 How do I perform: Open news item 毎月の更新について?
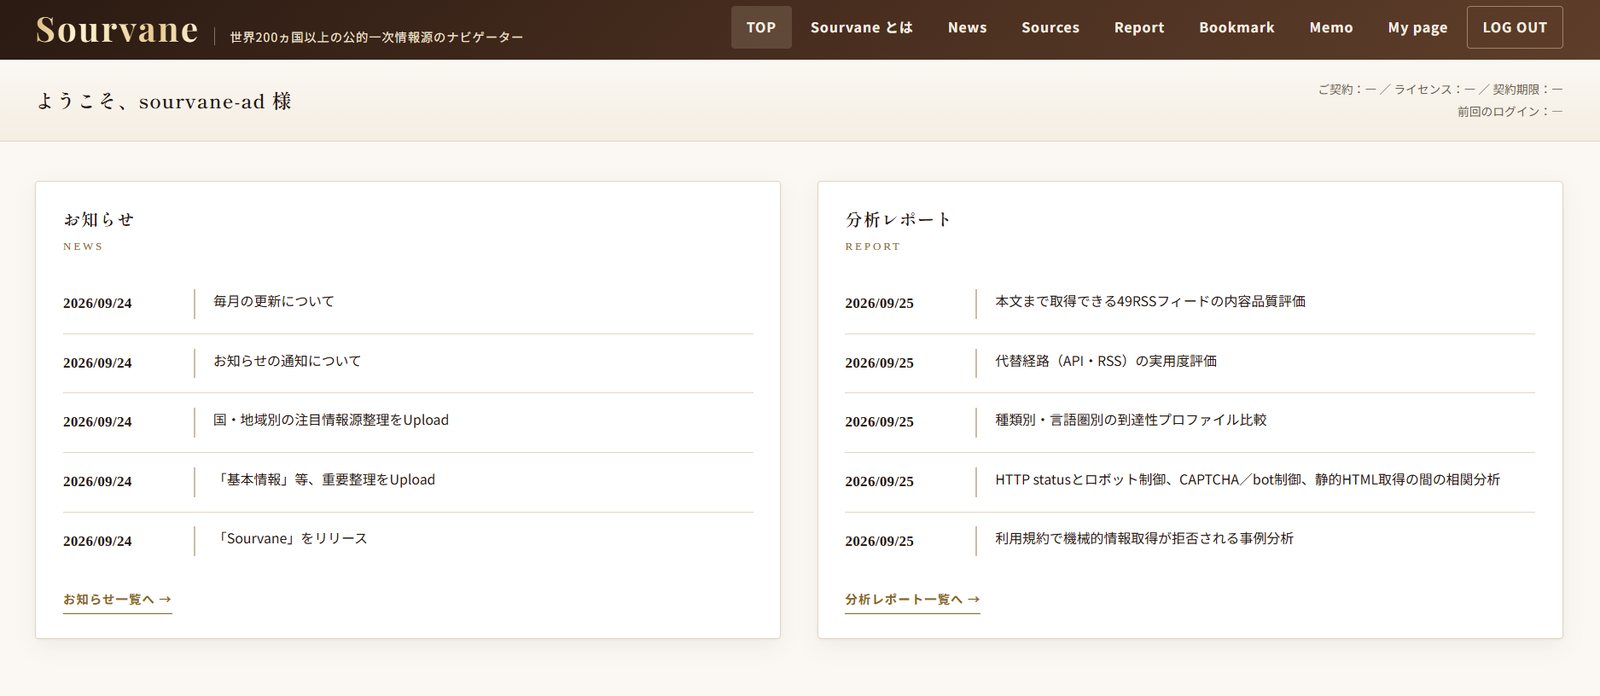point(274,301)
